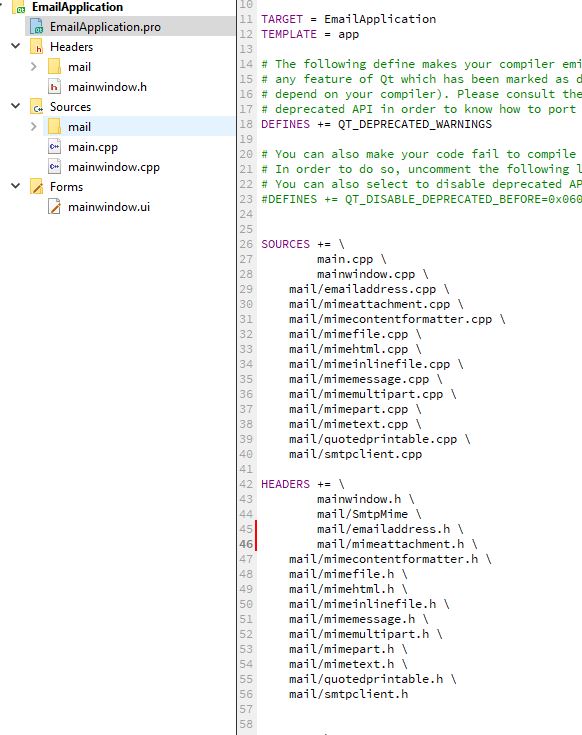The width and height of the screenshot is (582, 735).
Task: Click the HEADERS keyword on line 42
Action: click(x=285, y=484)
